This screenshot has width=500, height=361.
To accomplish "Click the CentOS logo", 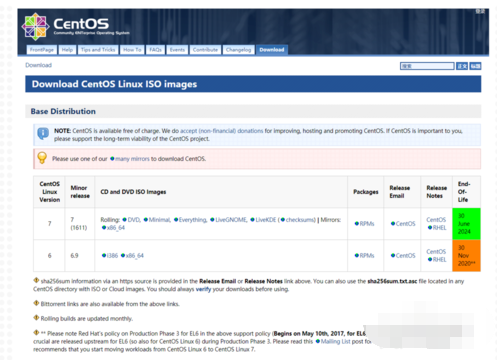I will point(75,26).
